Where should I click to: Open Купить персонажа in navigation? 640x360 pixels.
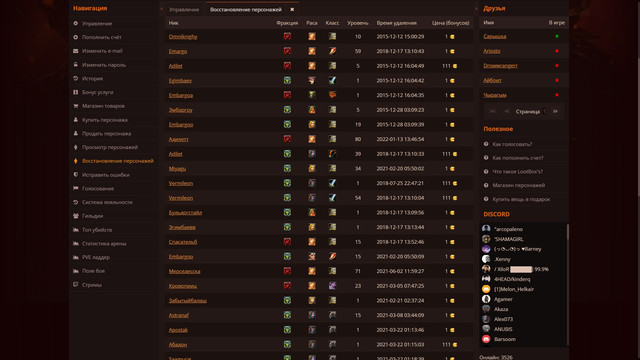click(104, 120)
